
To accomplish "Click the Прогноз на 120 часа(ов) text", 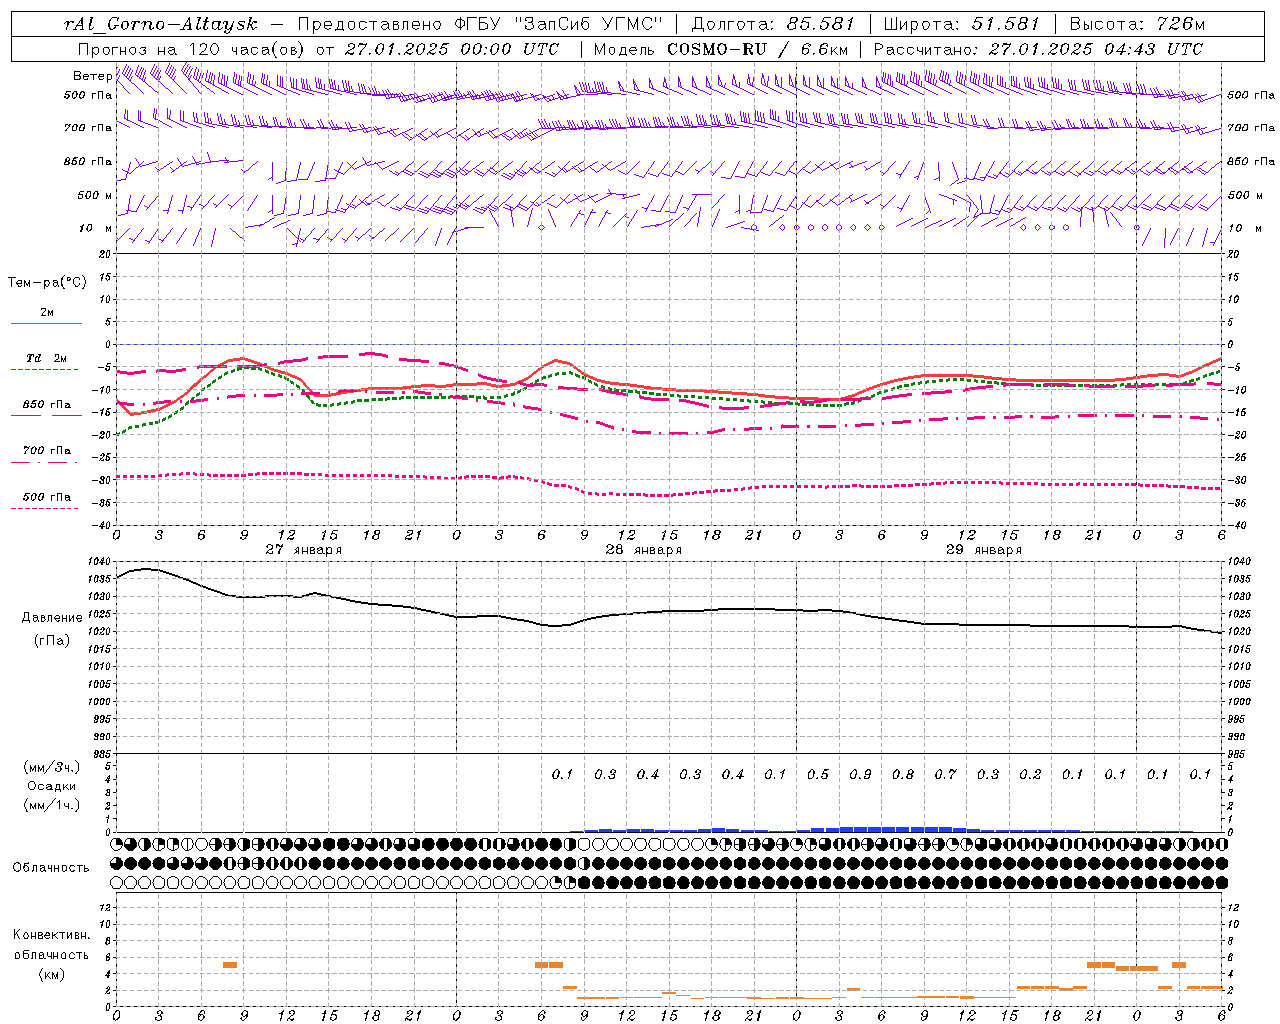I will coord(193,49).
